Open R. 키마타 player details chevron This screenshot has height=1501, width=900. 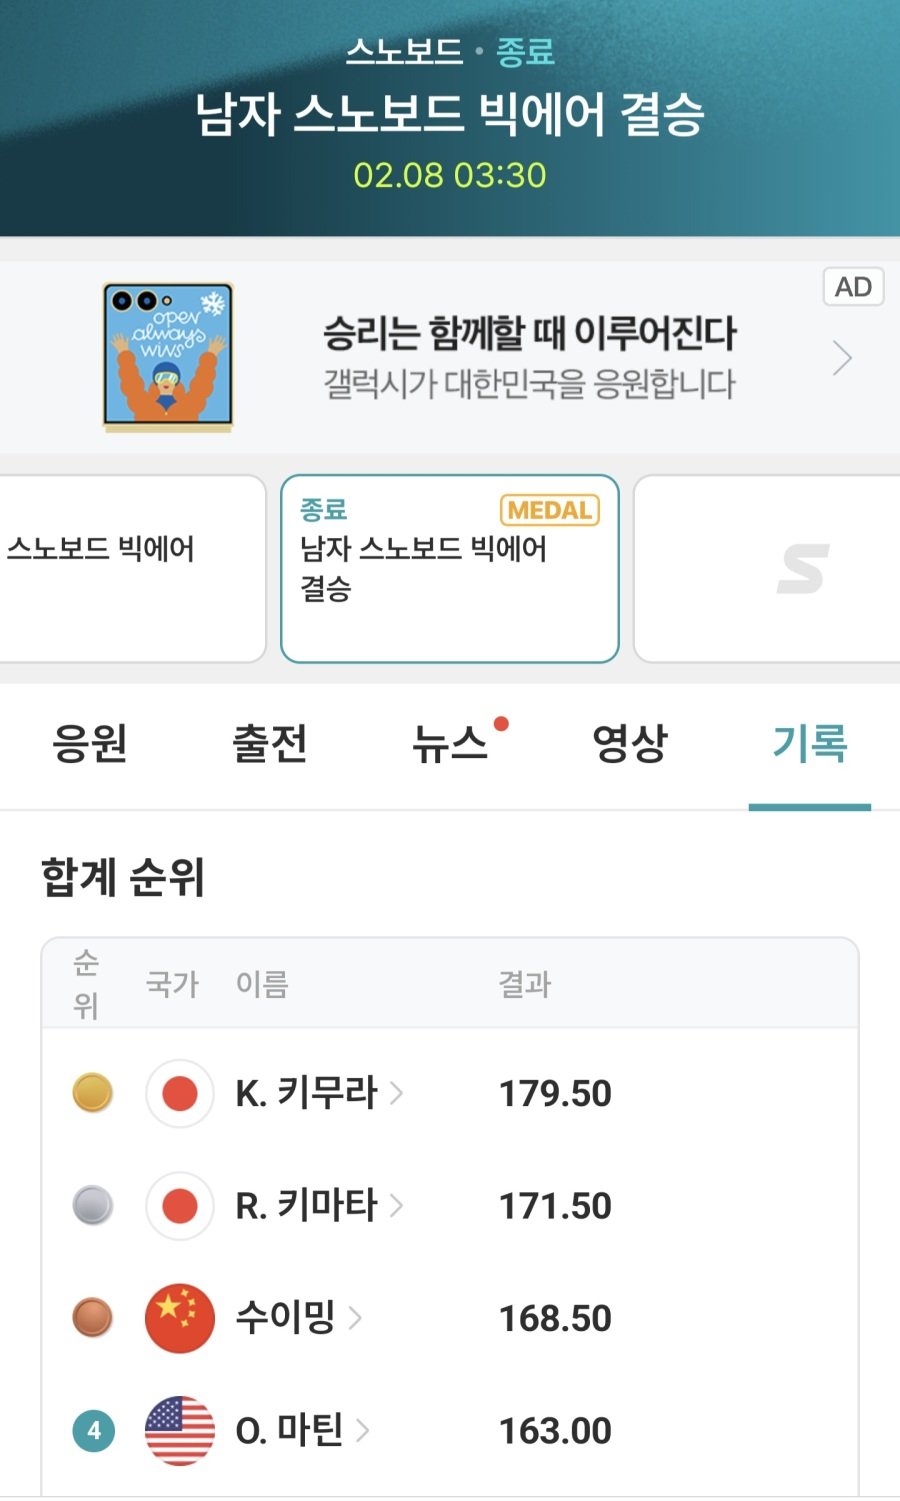[x=397, y=1206]
